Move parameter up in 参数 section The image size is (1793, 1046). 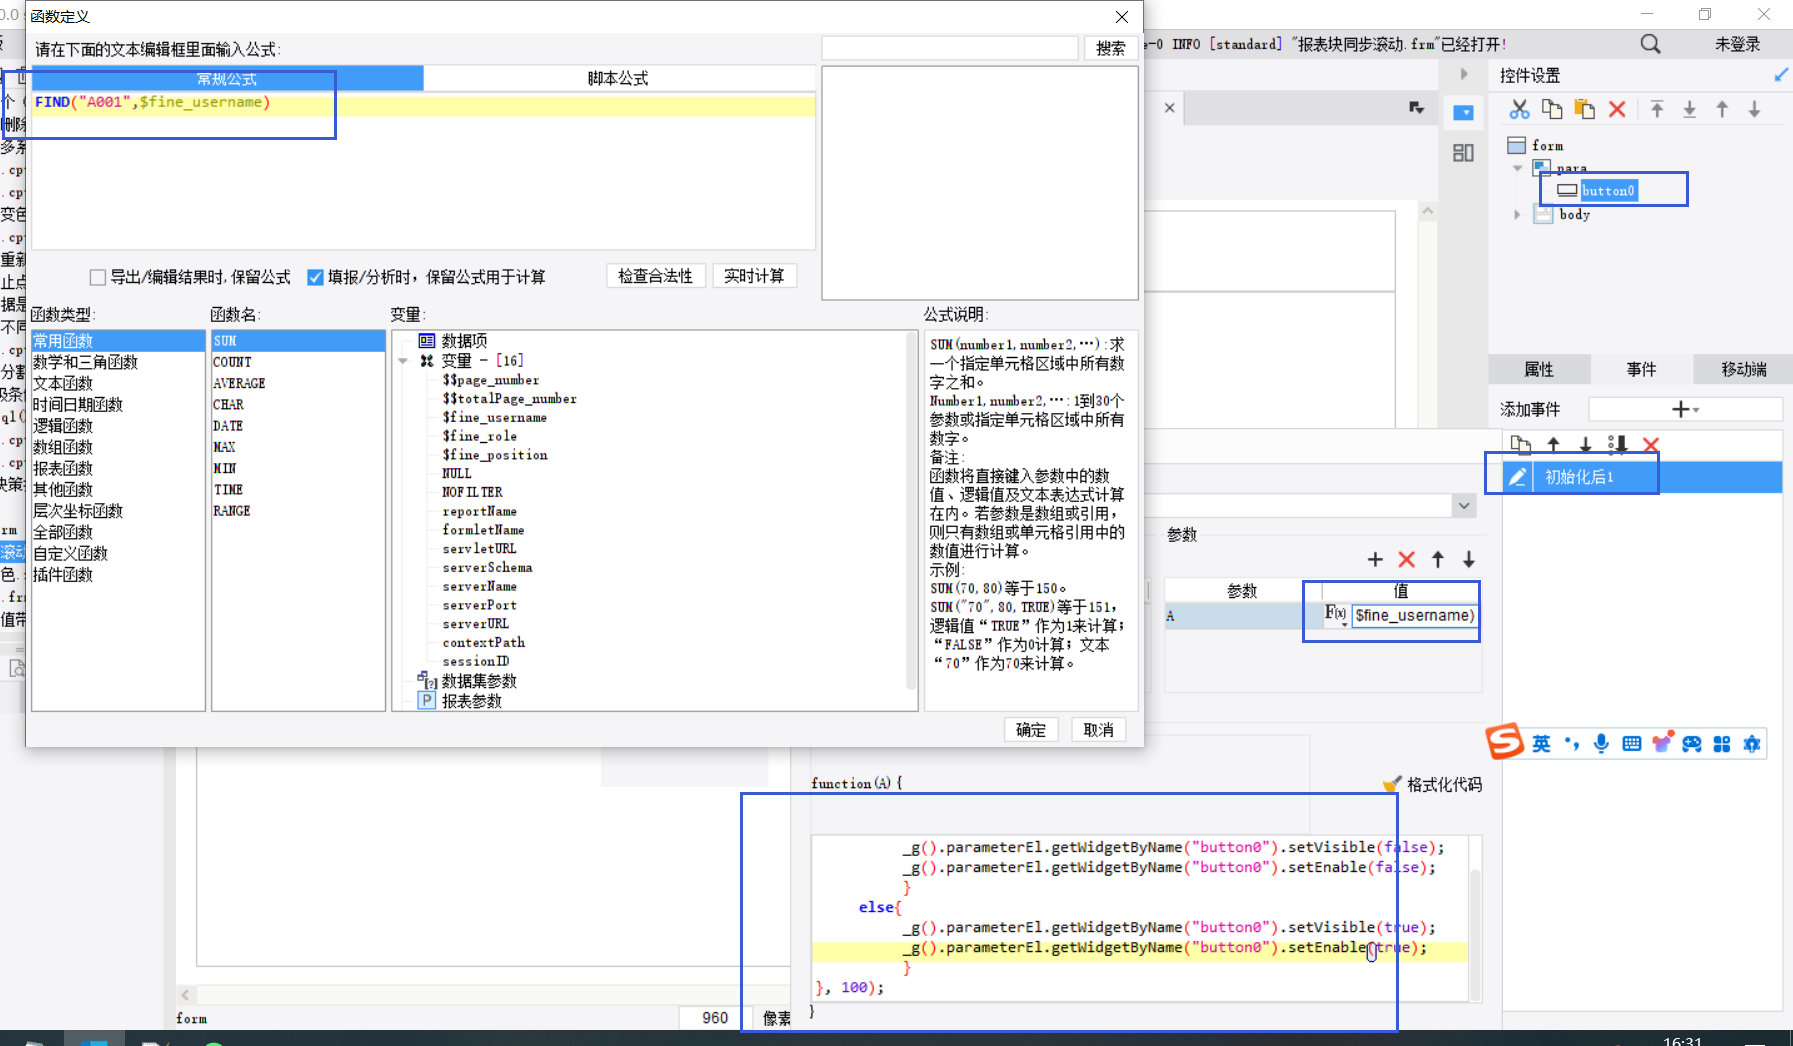1438,560
